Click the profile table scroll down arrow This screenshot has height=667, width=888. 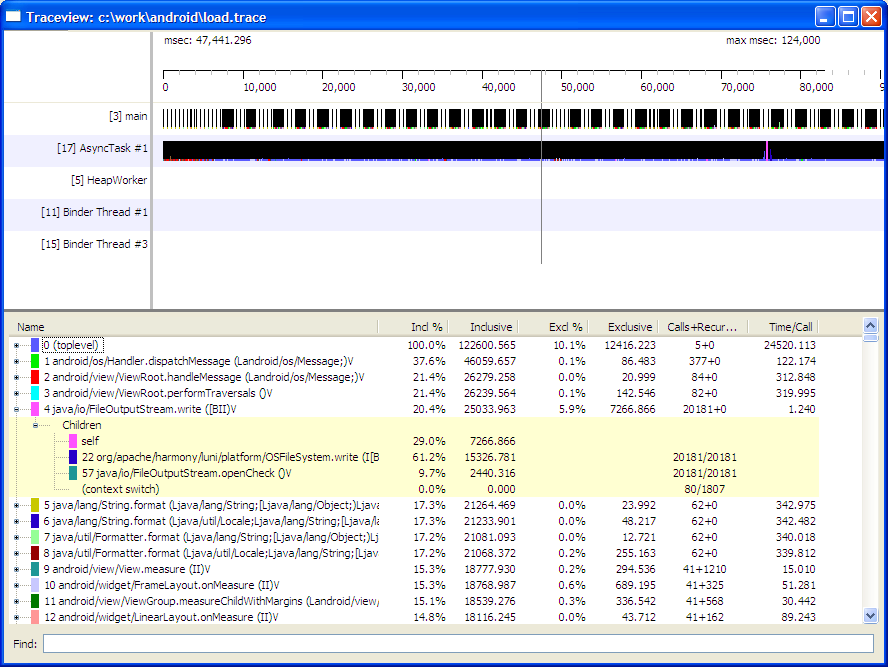coord(869,616)
